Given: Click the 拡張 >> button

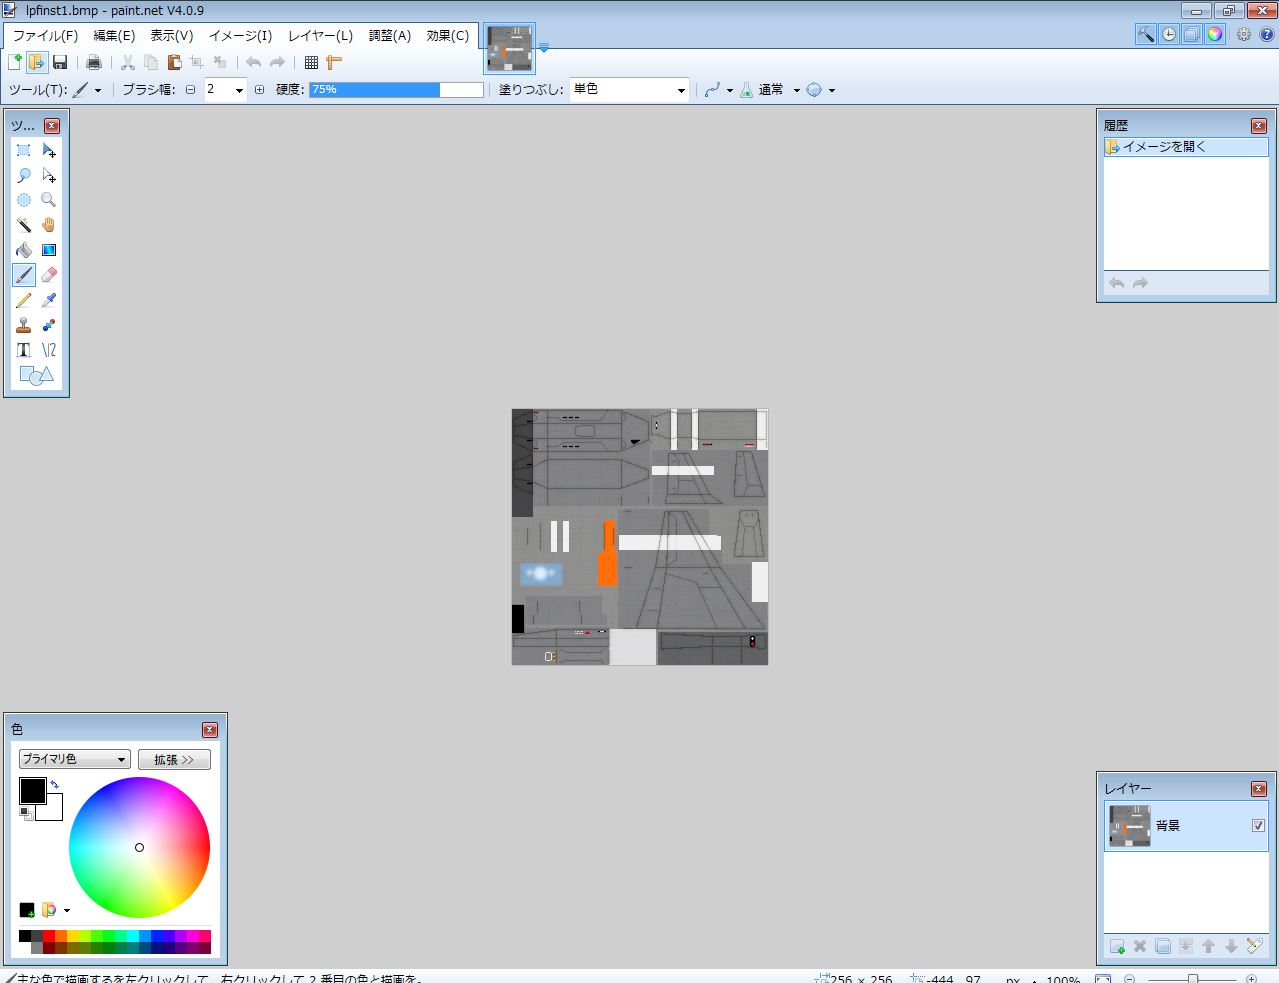Looking at the screenshot, I should 174,760.
